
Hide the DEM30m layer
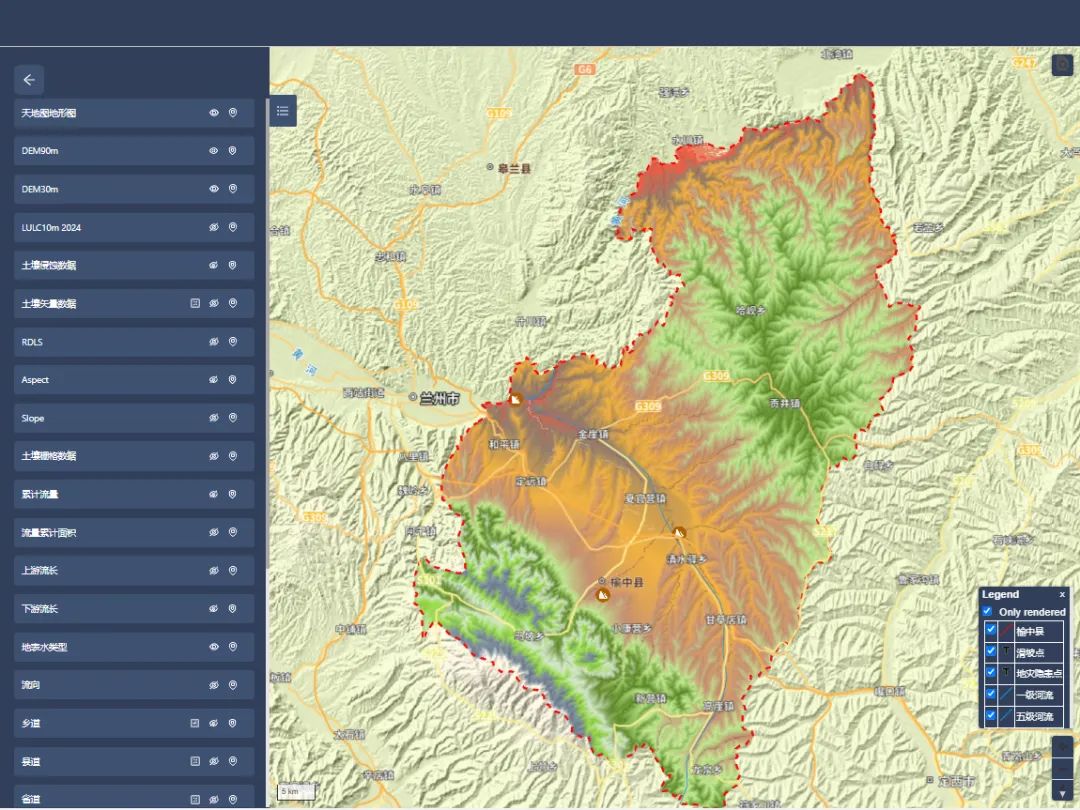(x=213, y=189)
